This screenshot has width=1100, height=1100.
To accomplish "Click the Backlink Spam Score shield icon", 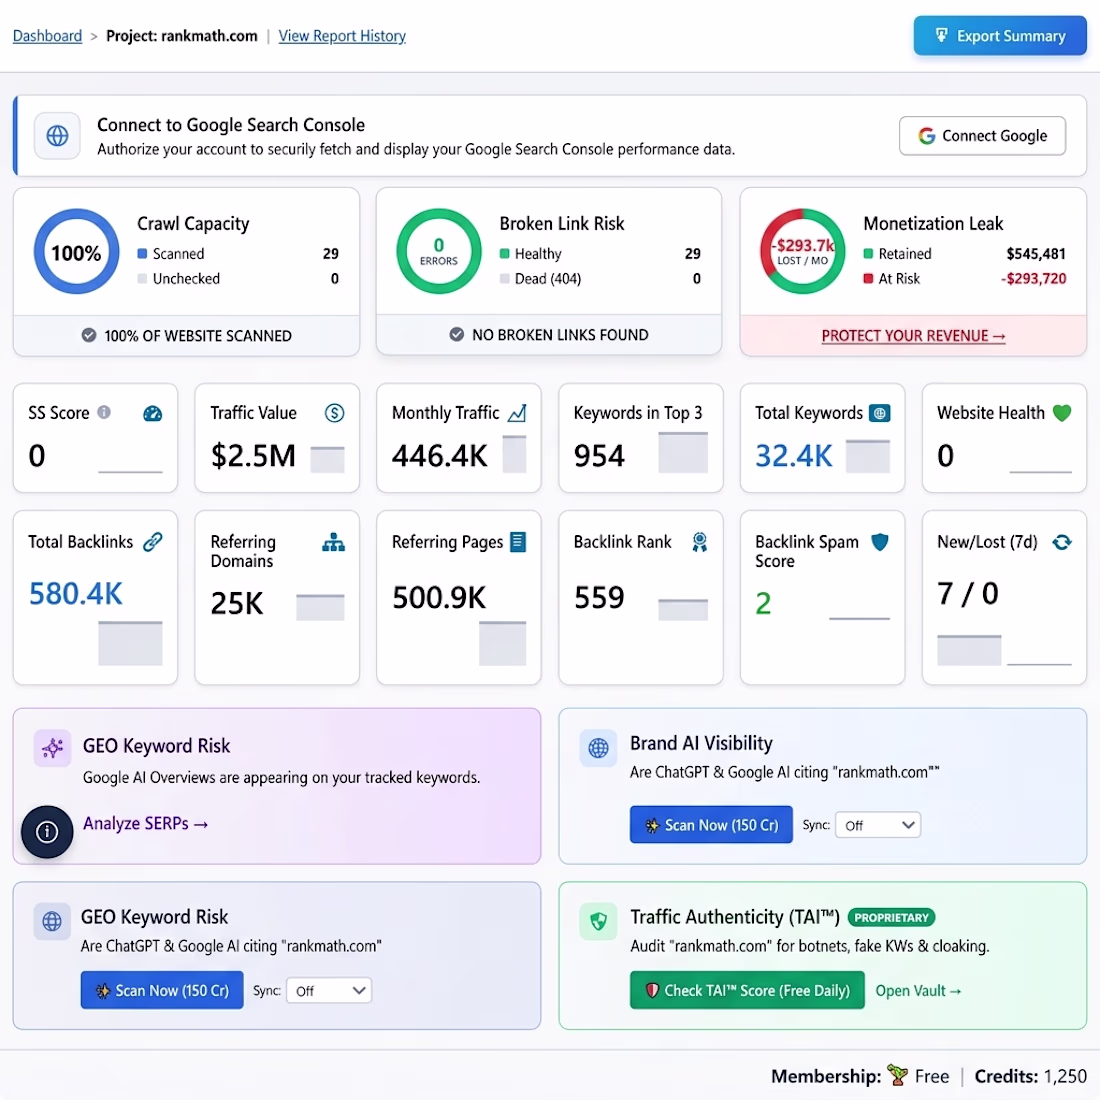I will click(x=880, y=542).
